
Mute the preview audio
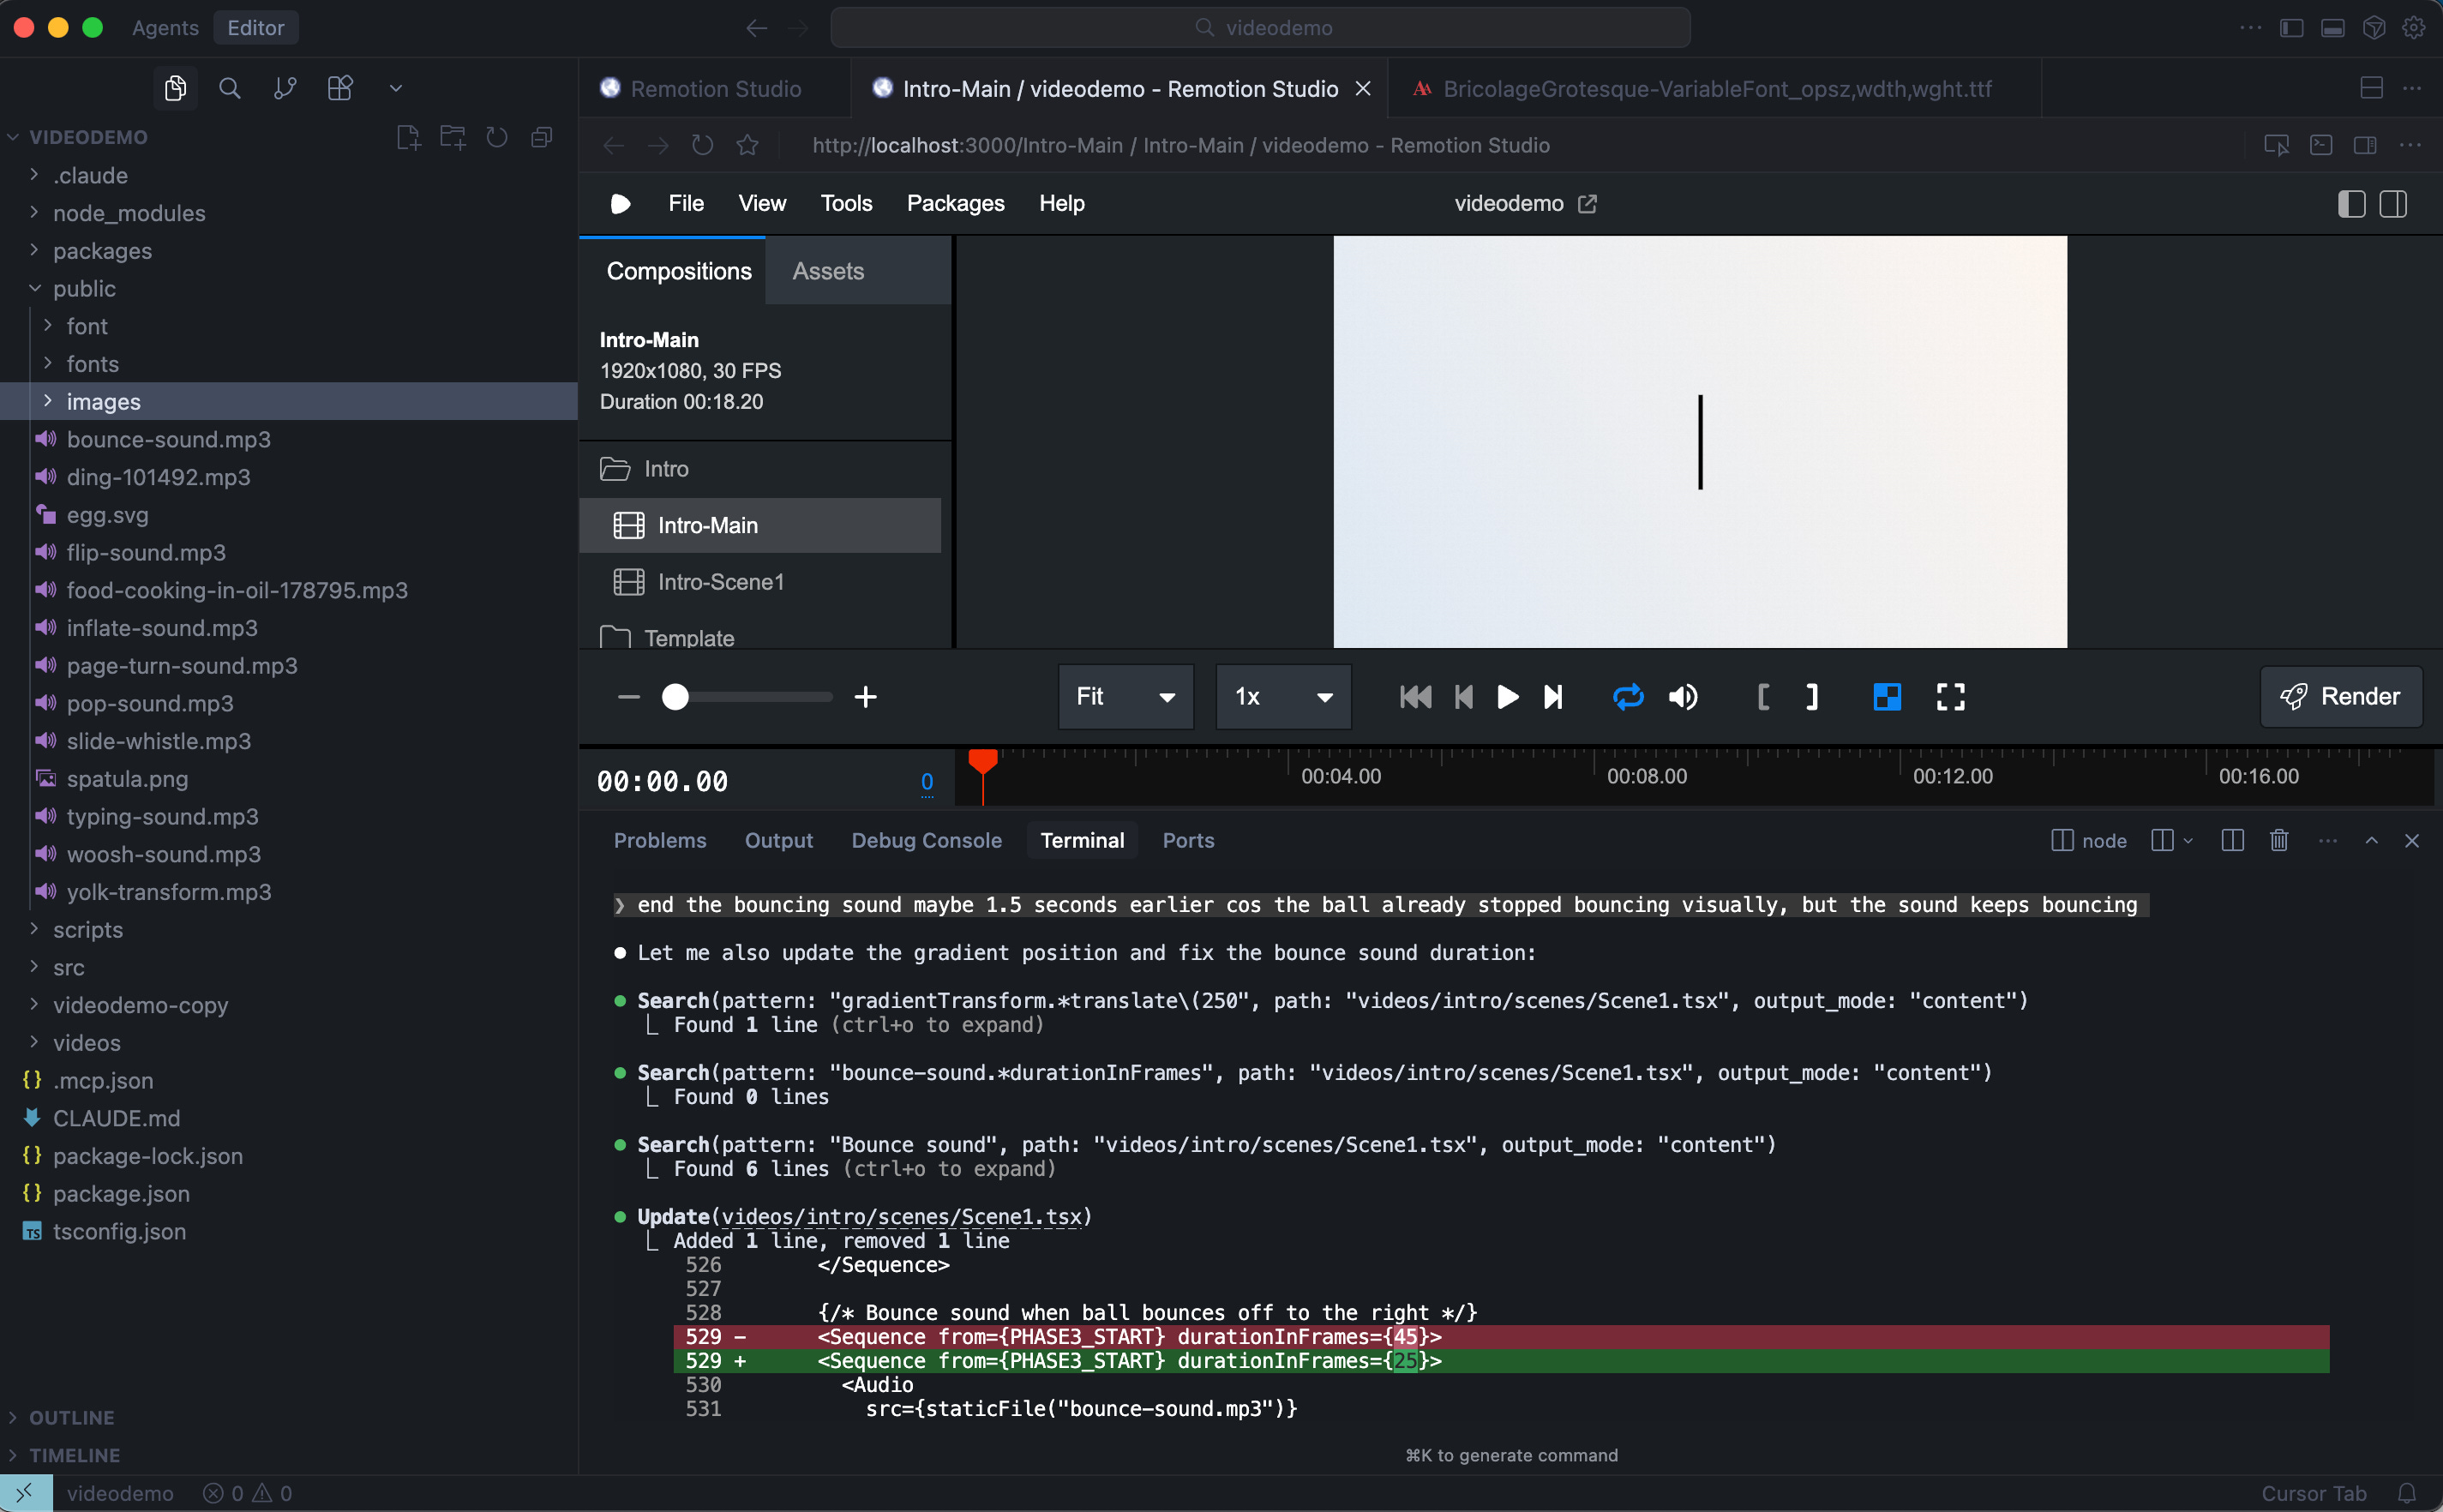click(1682, 697)
